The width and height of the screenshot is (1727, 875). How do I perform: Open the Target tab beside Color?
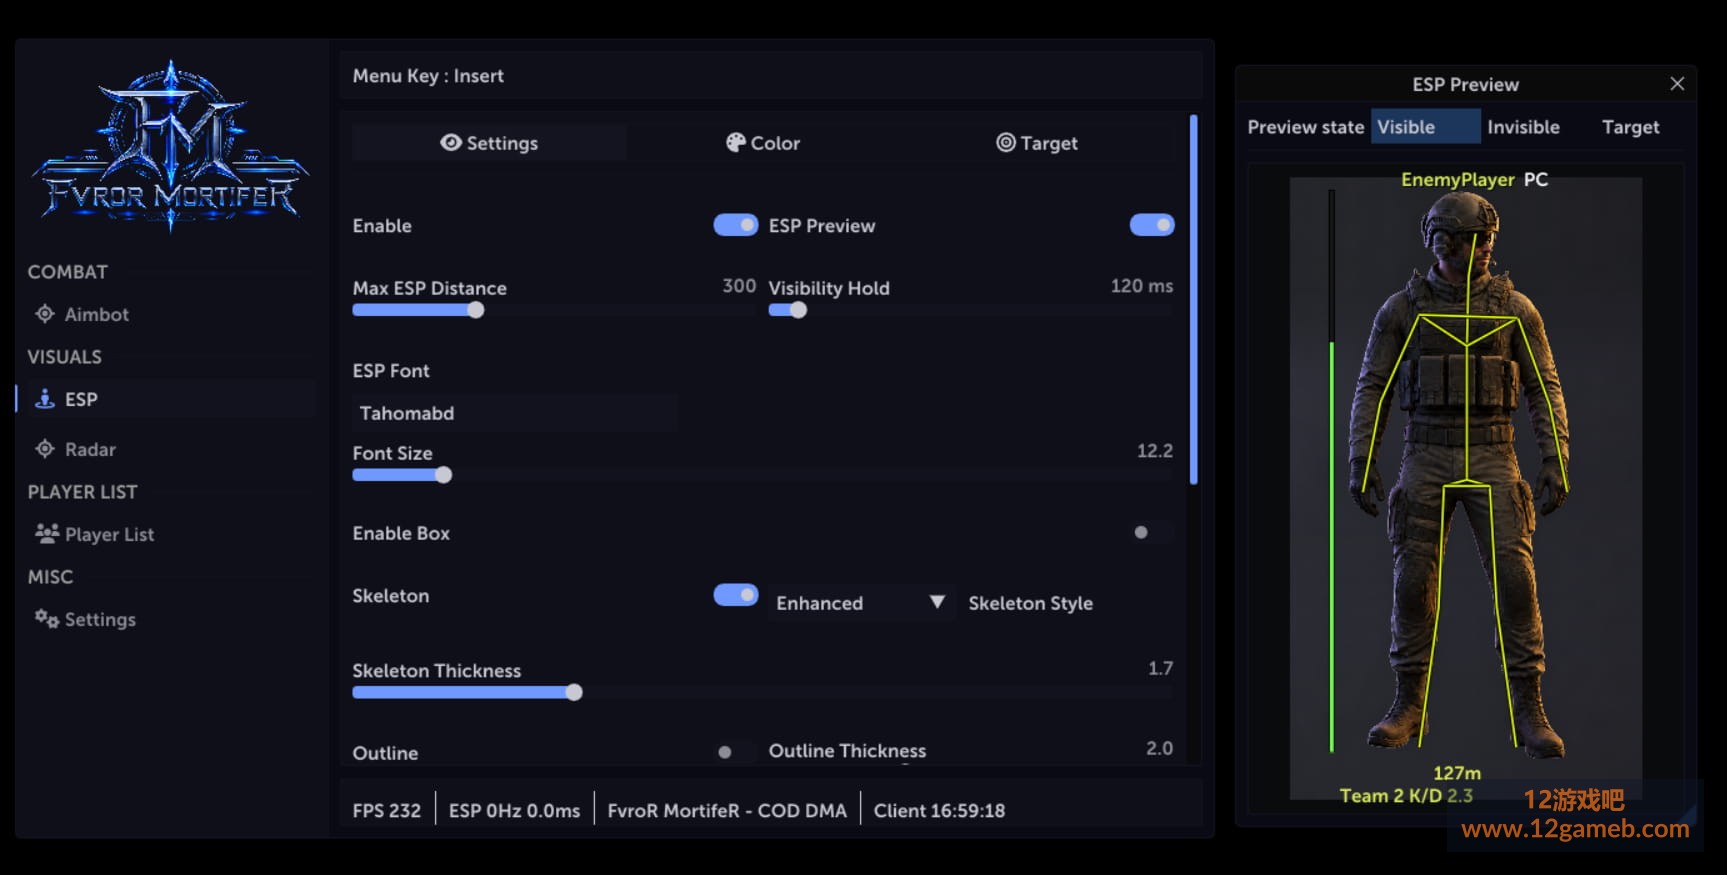point(1037,143)
